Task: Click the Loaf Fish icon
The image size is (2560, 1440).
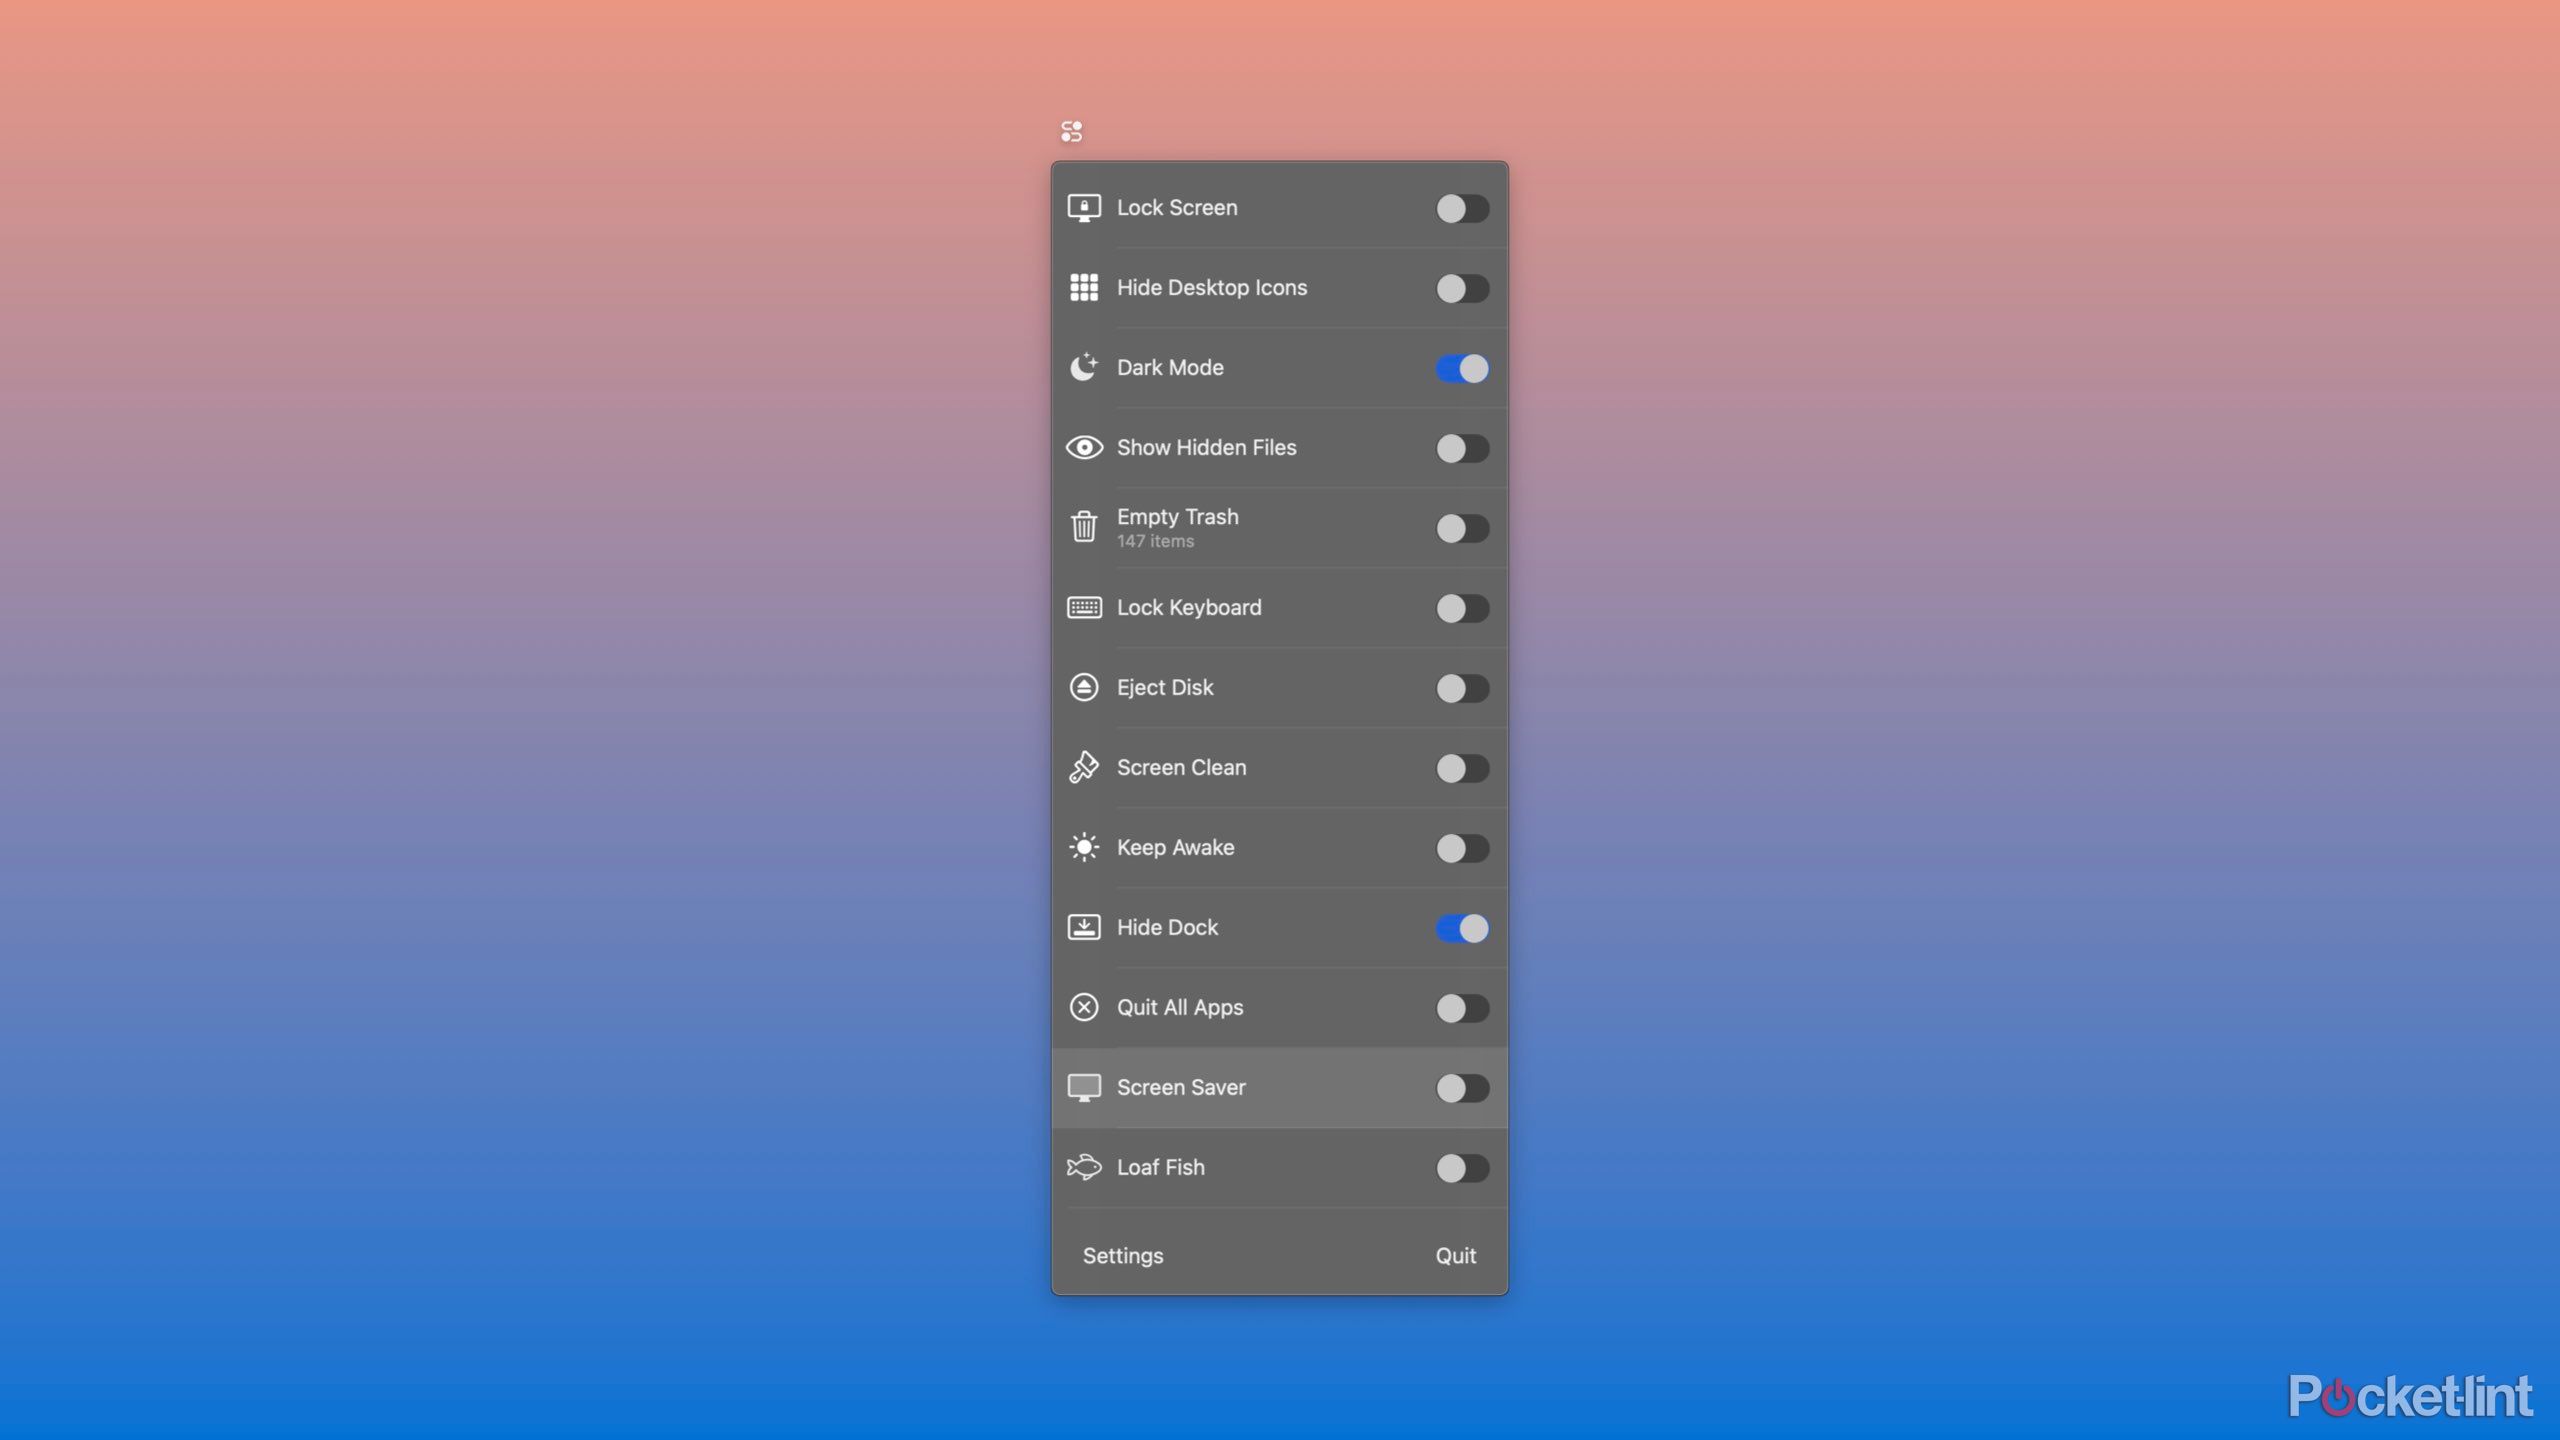Action: click(x=1084, y=1167)
